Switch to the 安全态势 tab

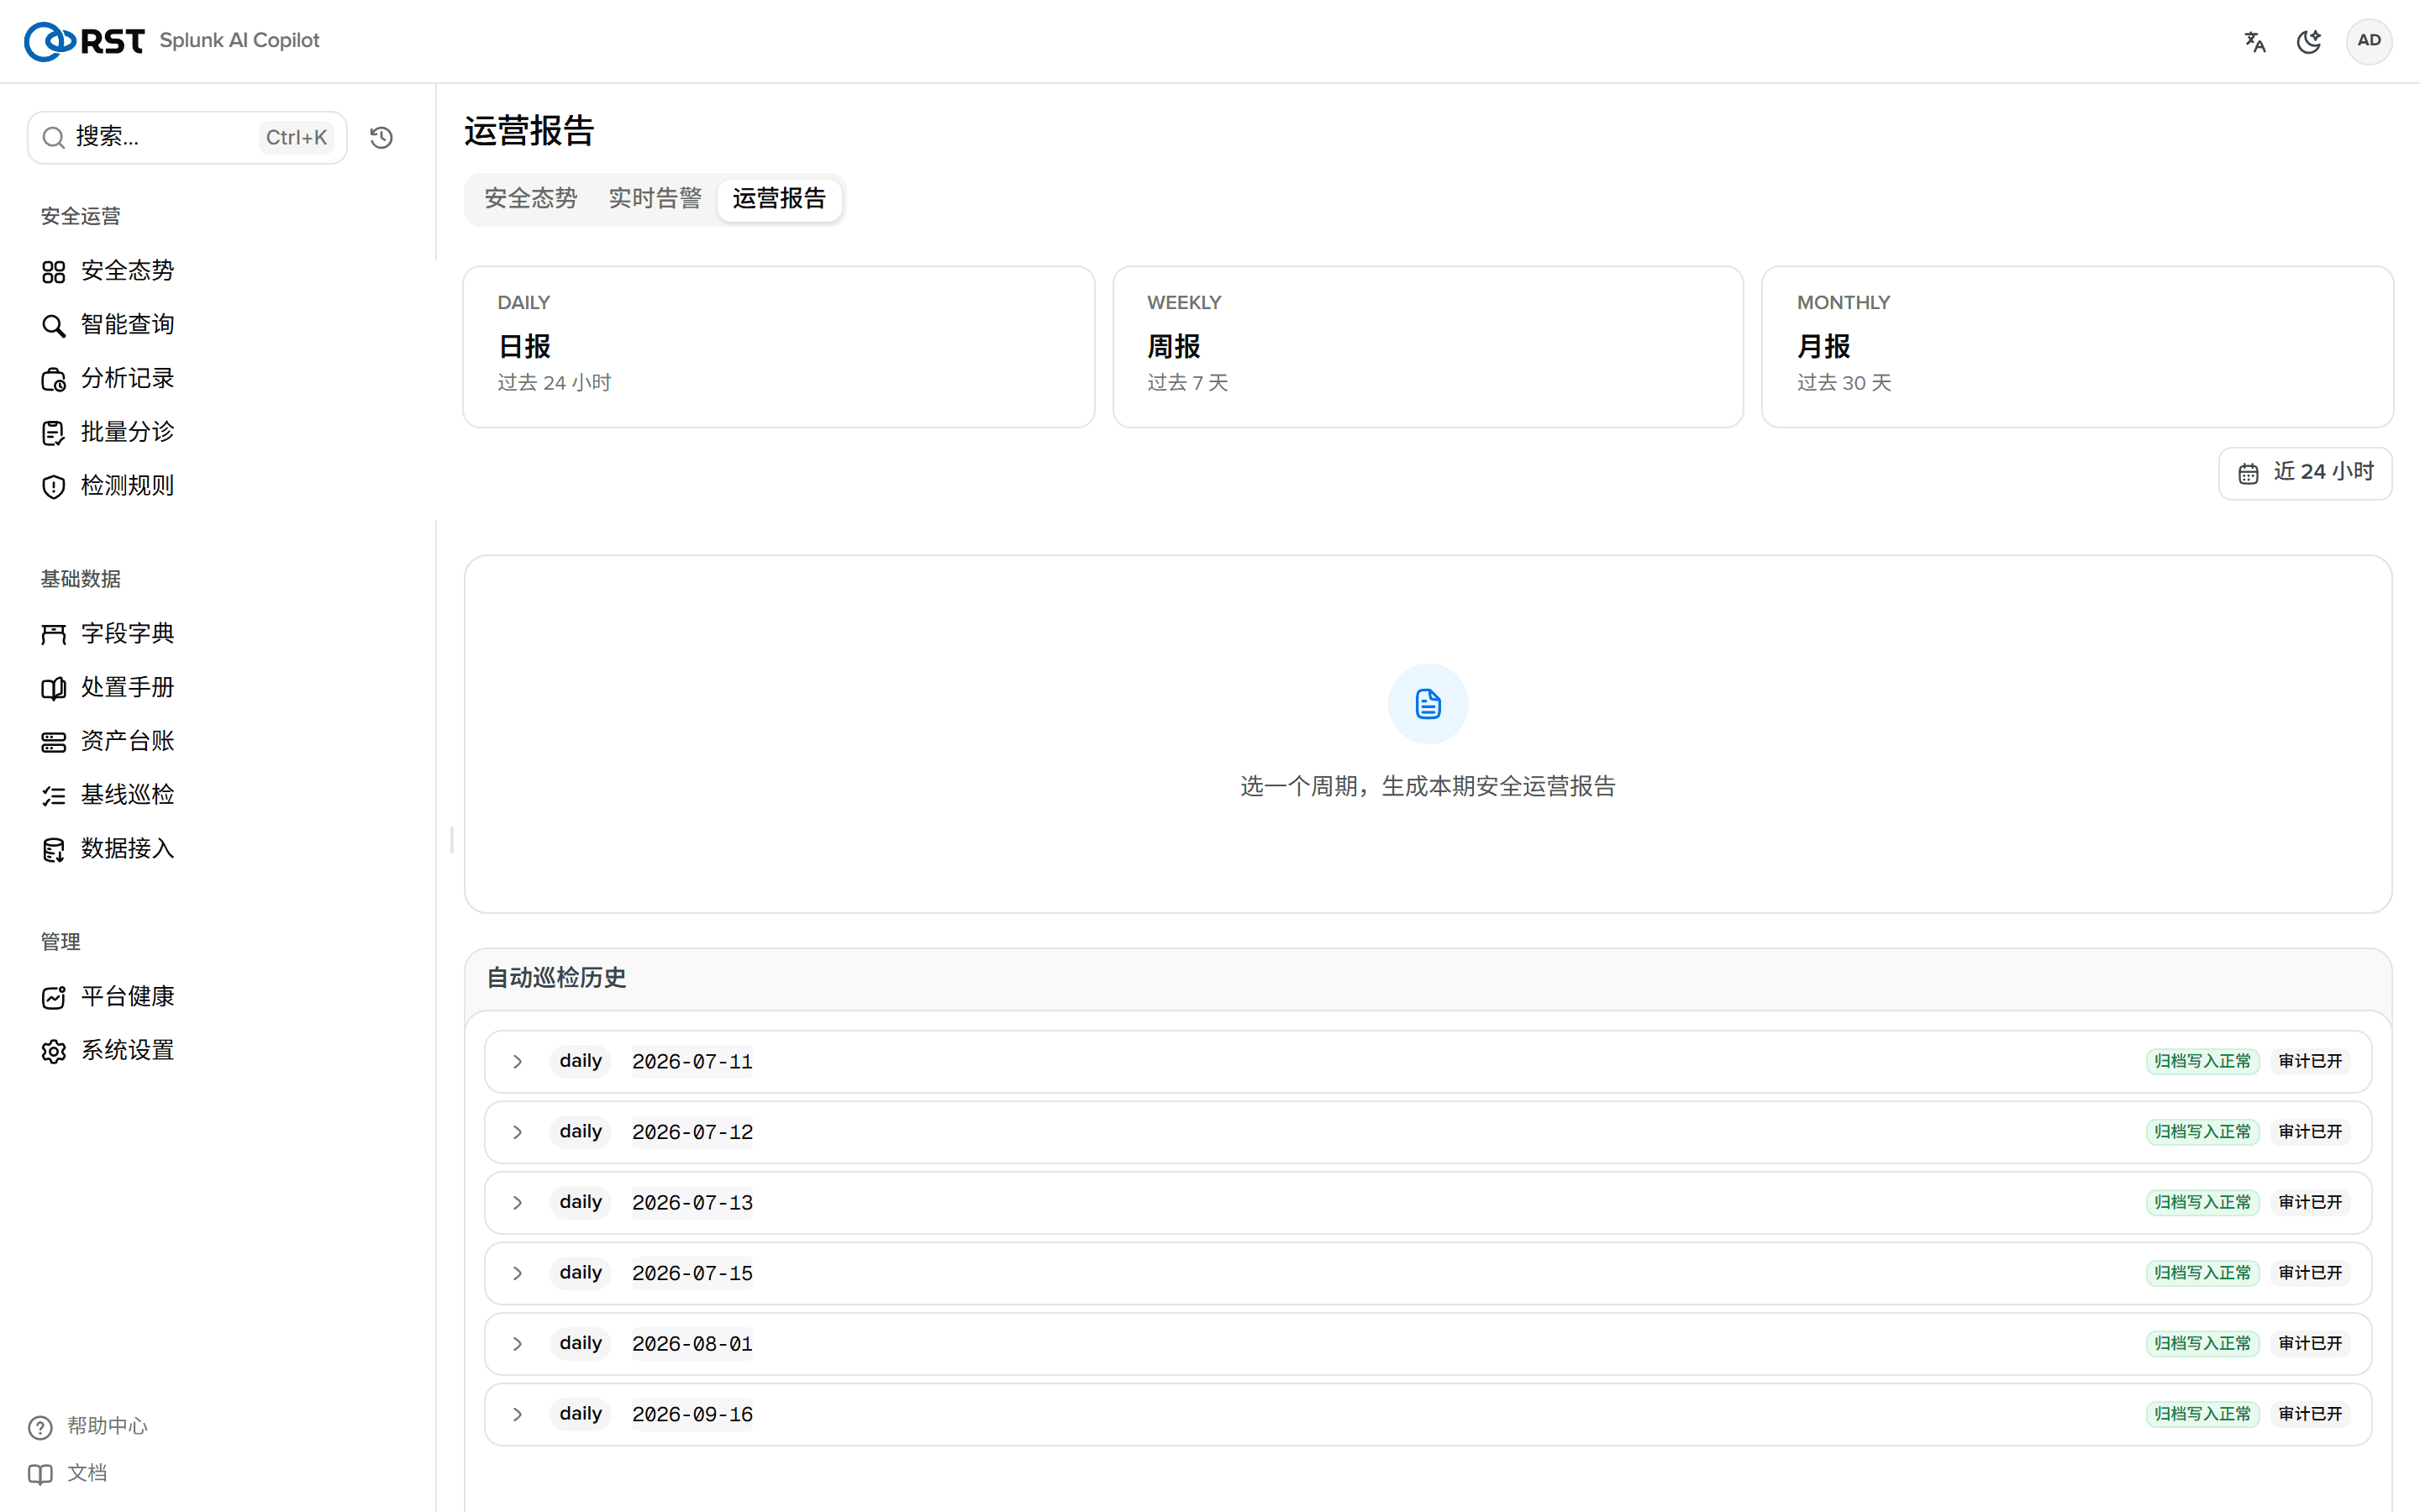click(x=530, y=199)
